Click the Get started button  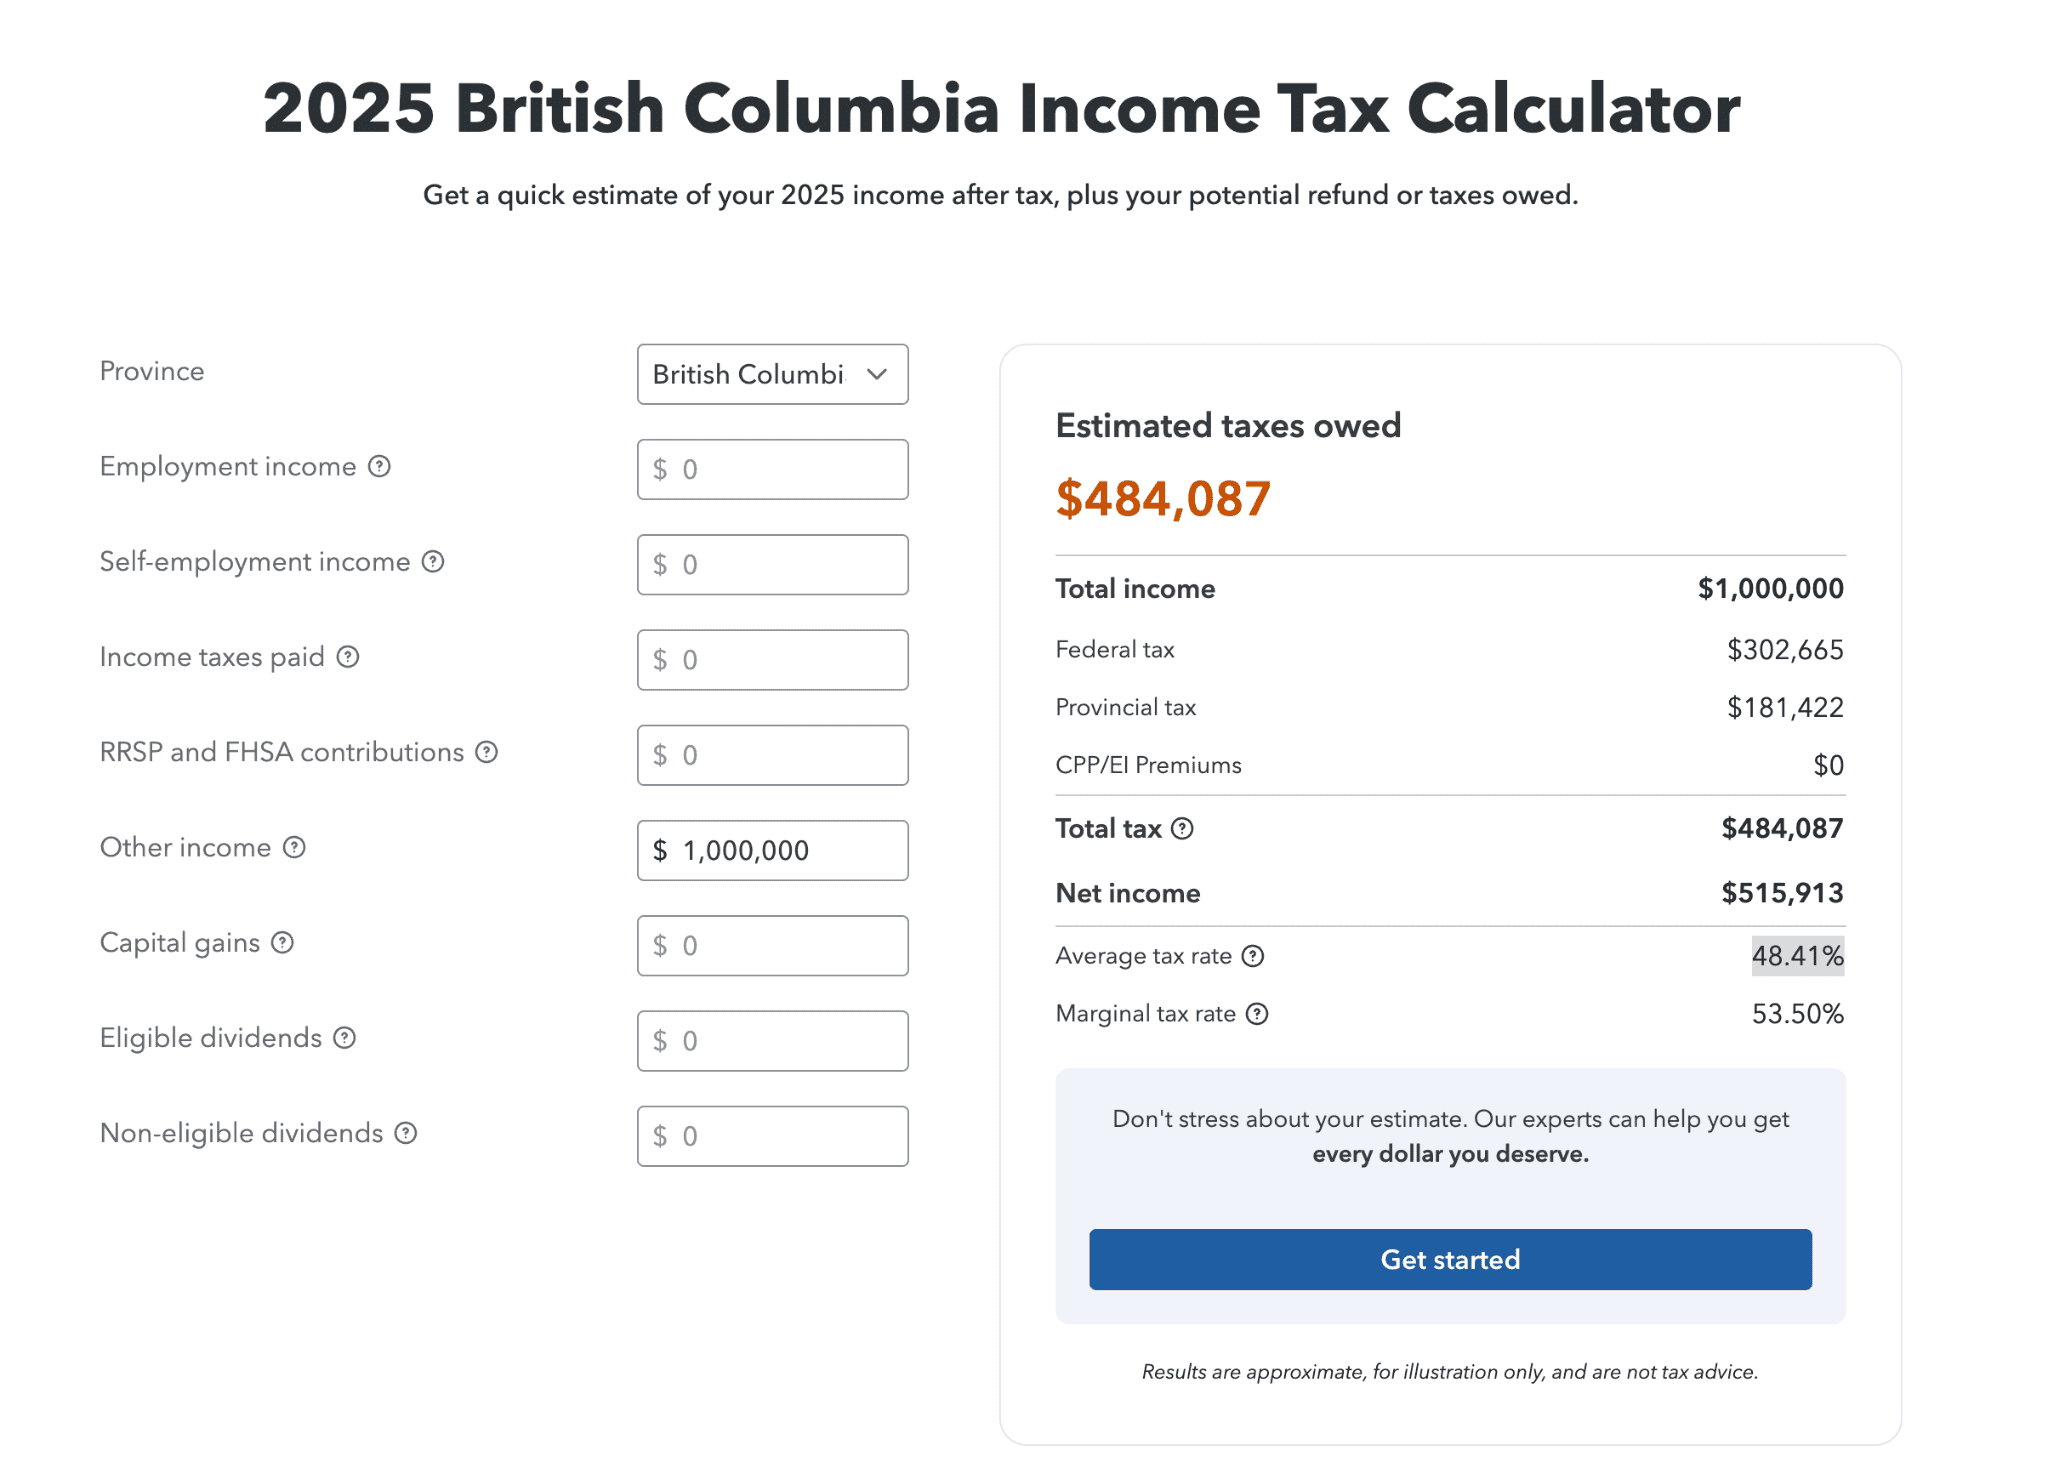click(1450, 1259)
